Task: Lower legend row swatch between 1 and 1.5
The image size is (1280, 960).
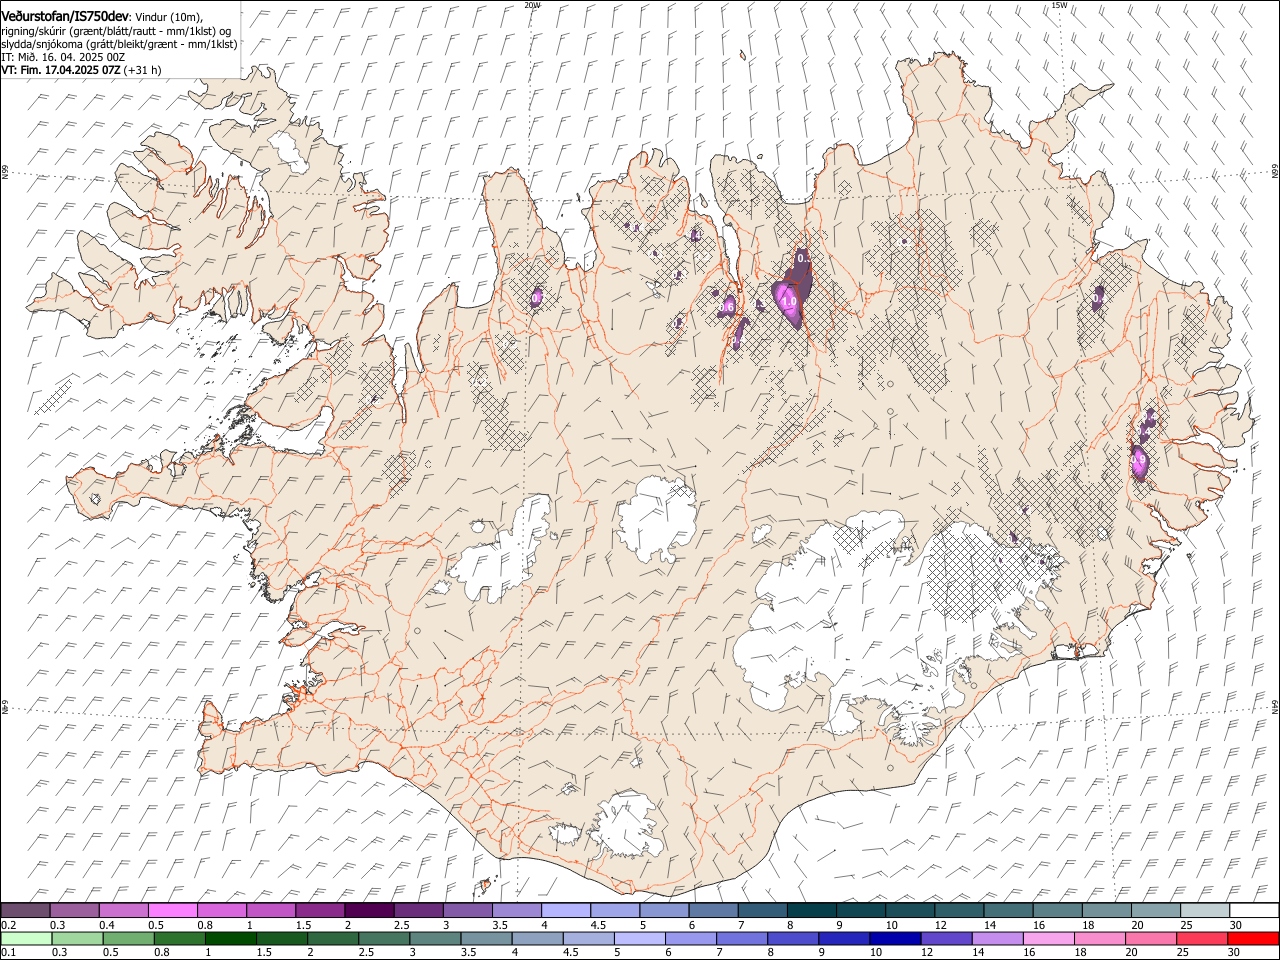Action: tap(231, 938)
